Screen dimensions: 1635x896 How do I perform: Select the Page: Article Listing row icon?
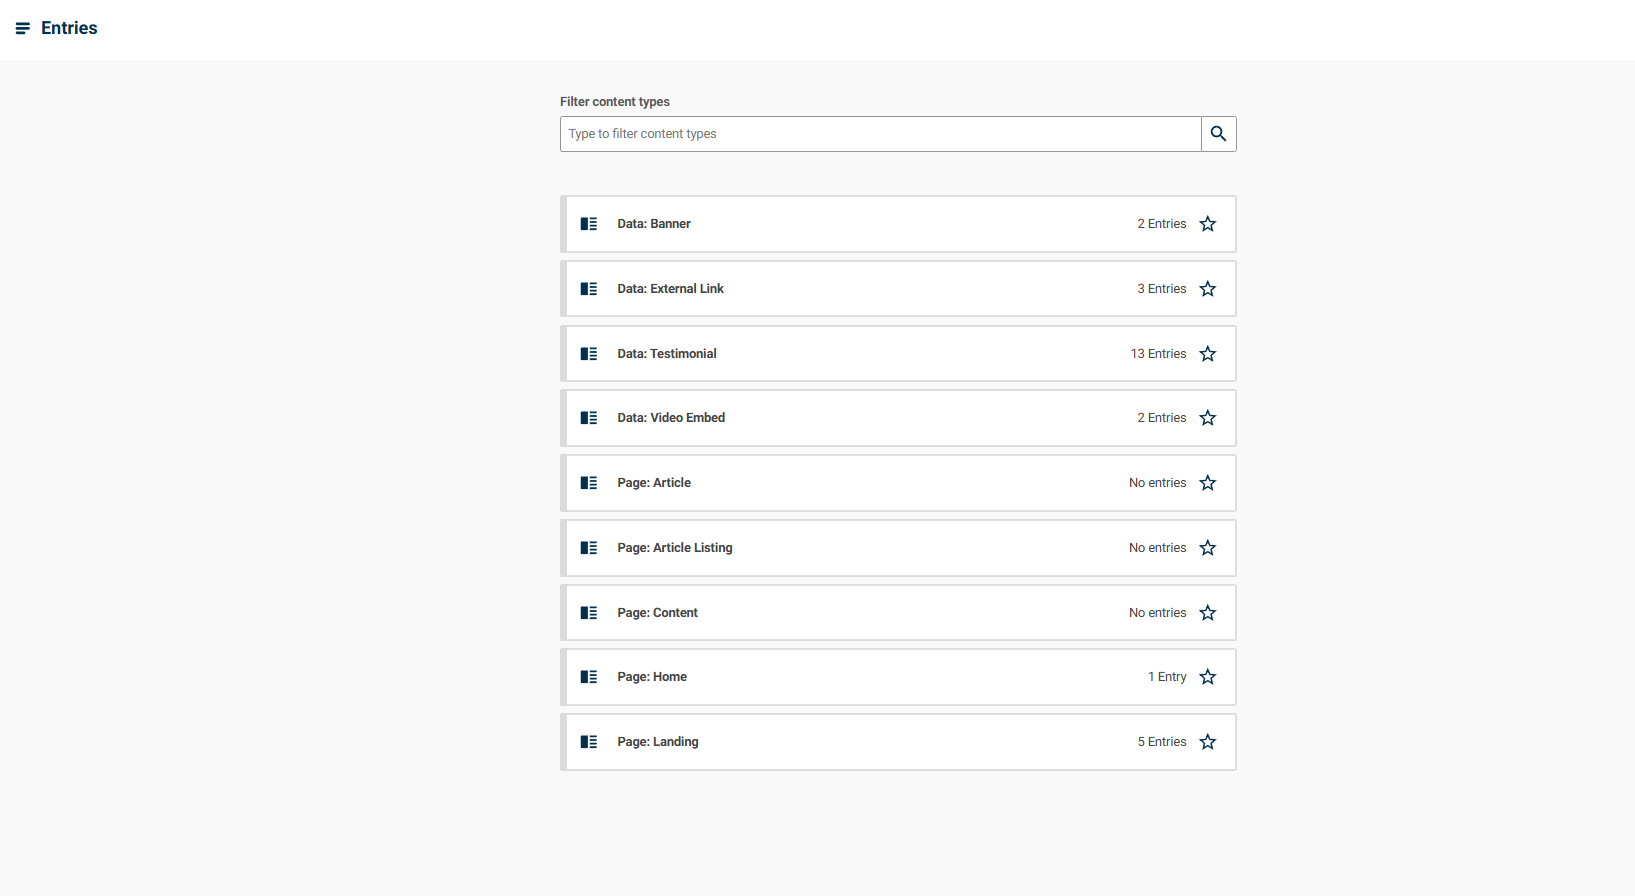(x=589, y=548)
